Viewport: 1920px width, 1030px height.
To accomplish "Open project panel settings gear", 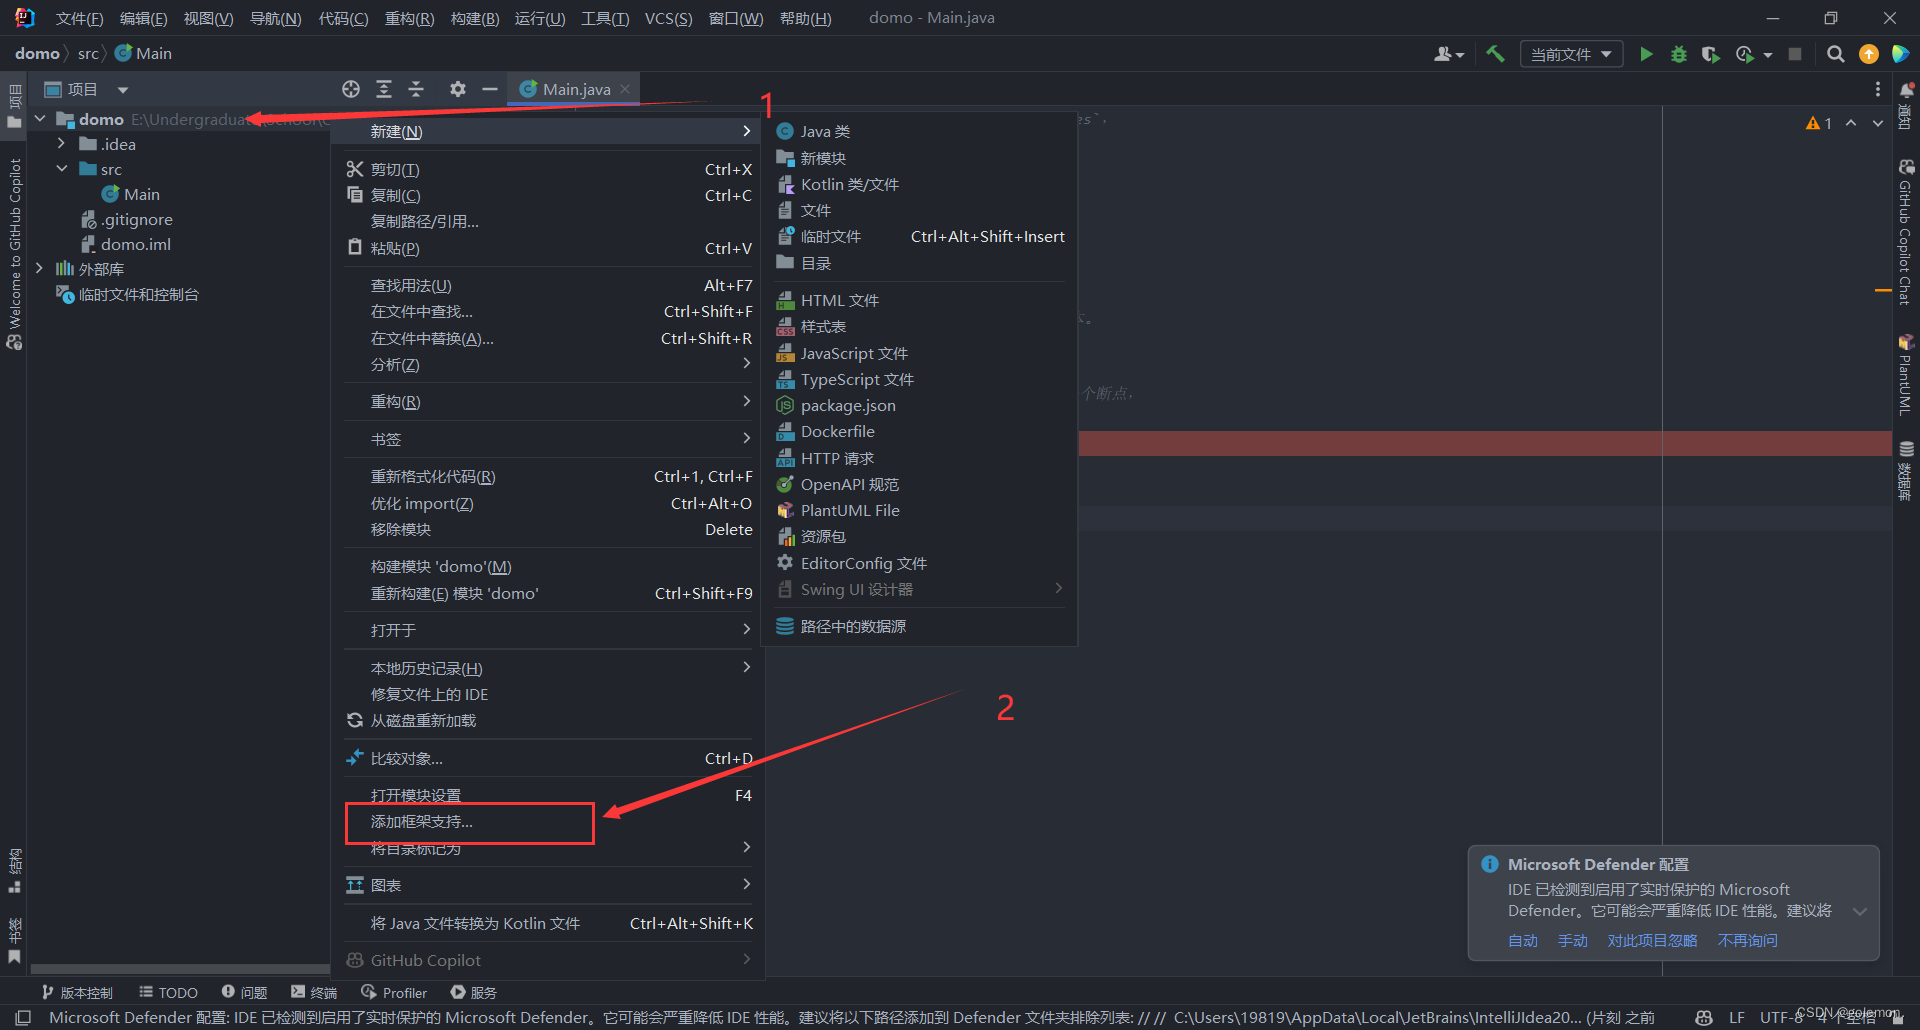I will coord(457,89).
